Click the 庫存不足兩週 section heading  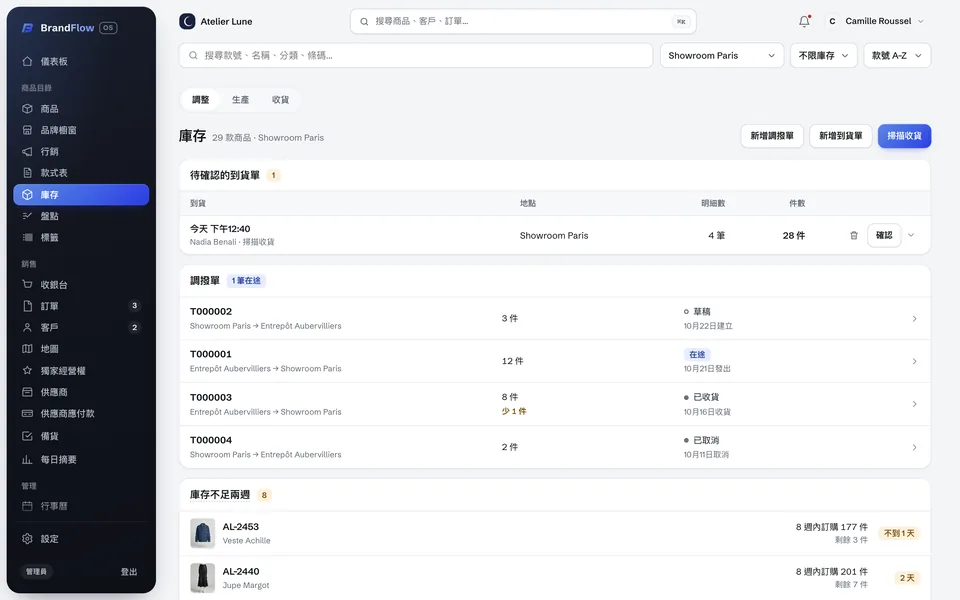pos(220,495)
